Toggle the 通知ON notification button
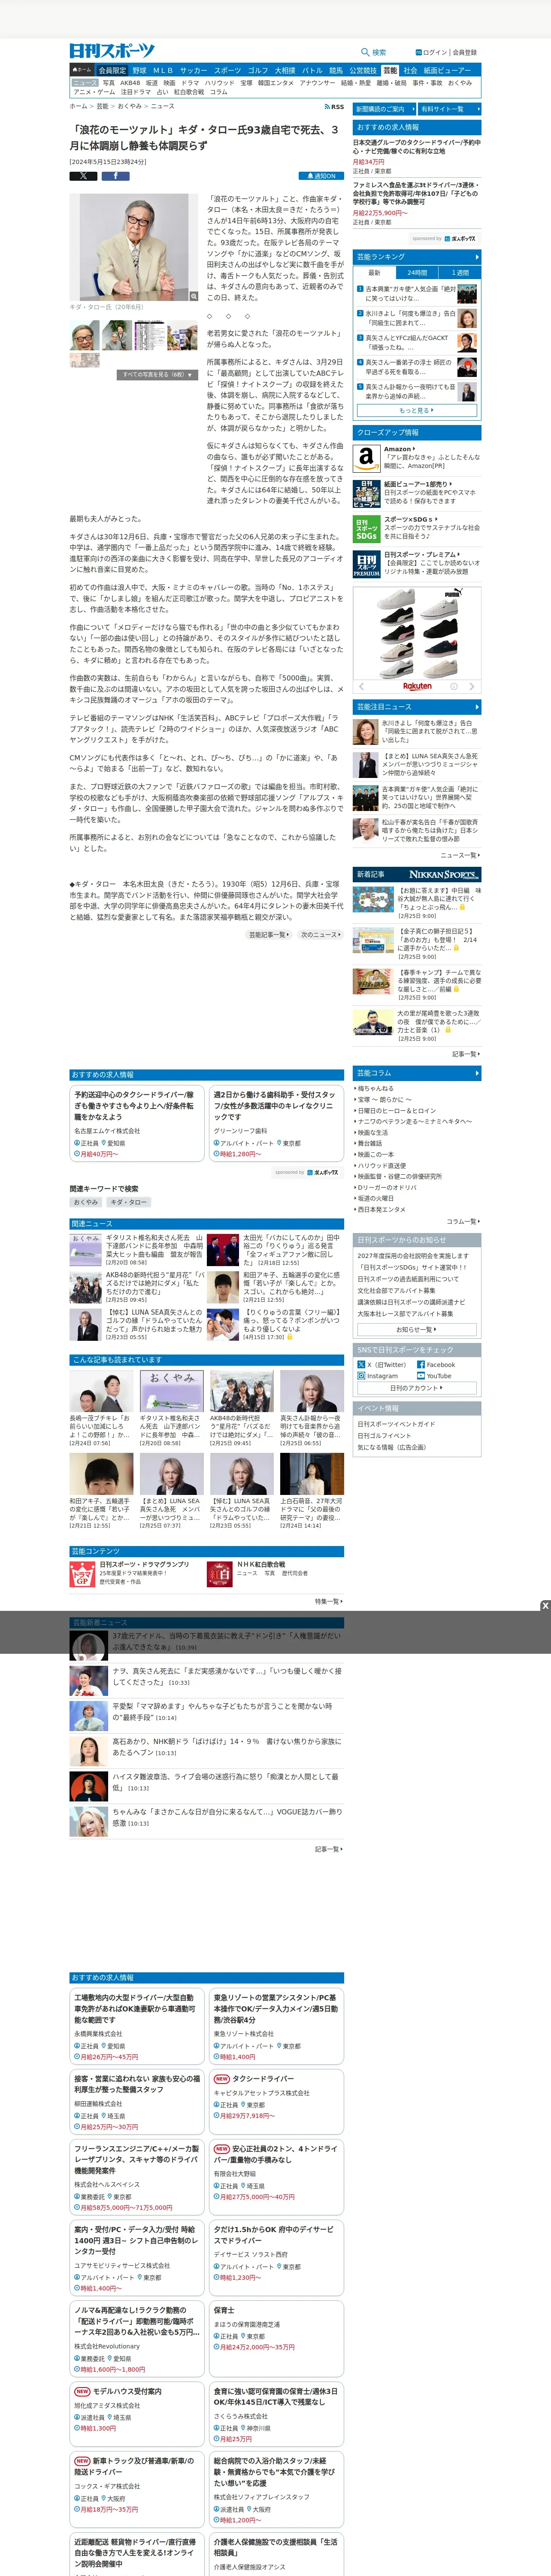 [322, 176]
